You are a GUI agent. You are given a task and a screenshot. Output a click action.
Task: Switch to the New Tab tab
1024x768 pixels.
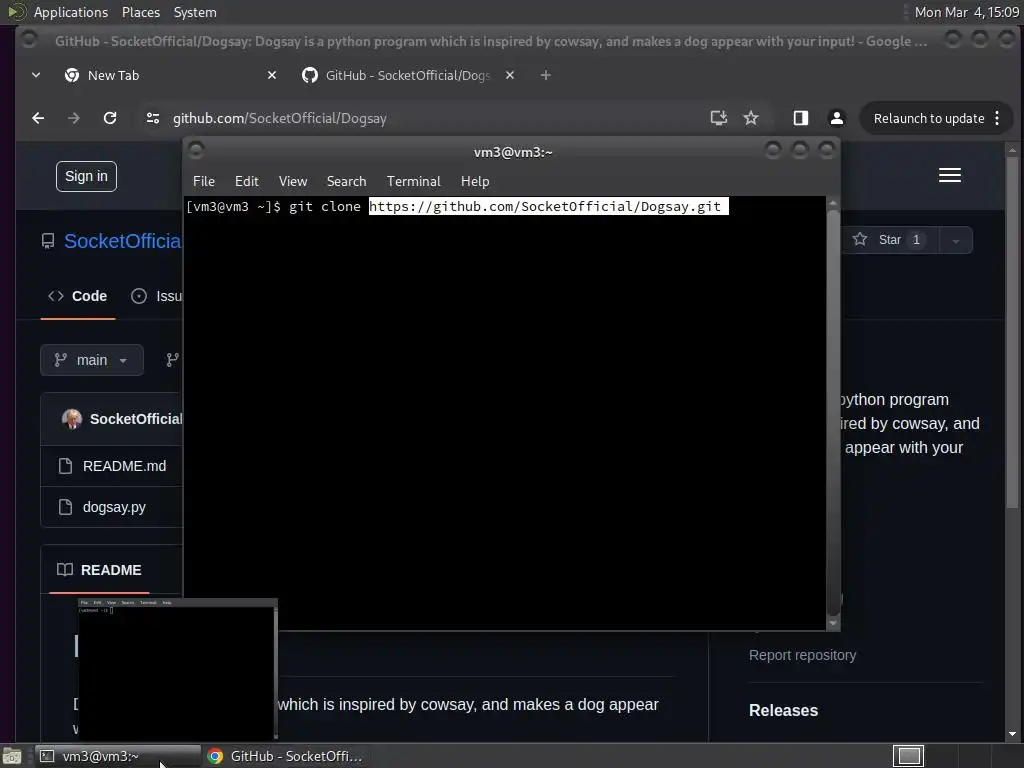pos(170,75)
